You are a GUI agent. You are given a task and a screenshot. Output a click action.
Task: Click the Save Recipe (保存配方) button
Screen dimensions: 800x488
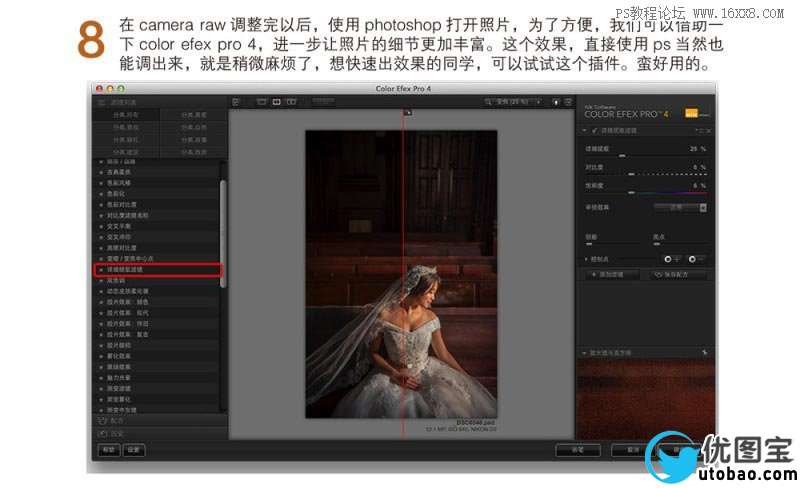(x=676, y=275)
